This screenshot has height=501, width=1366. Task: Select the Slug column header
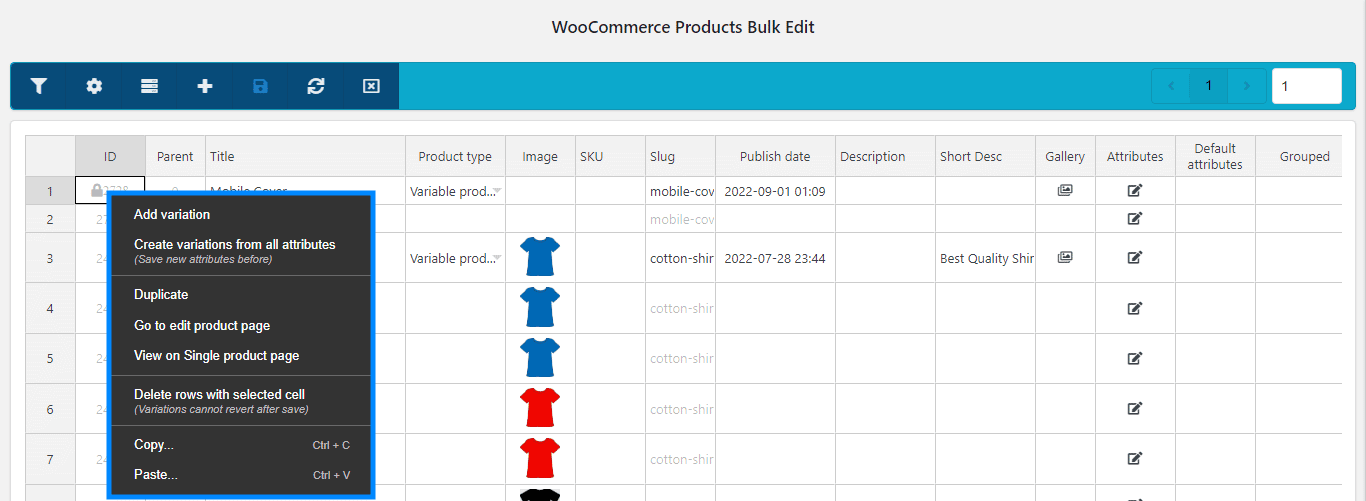tap(680, 156)
